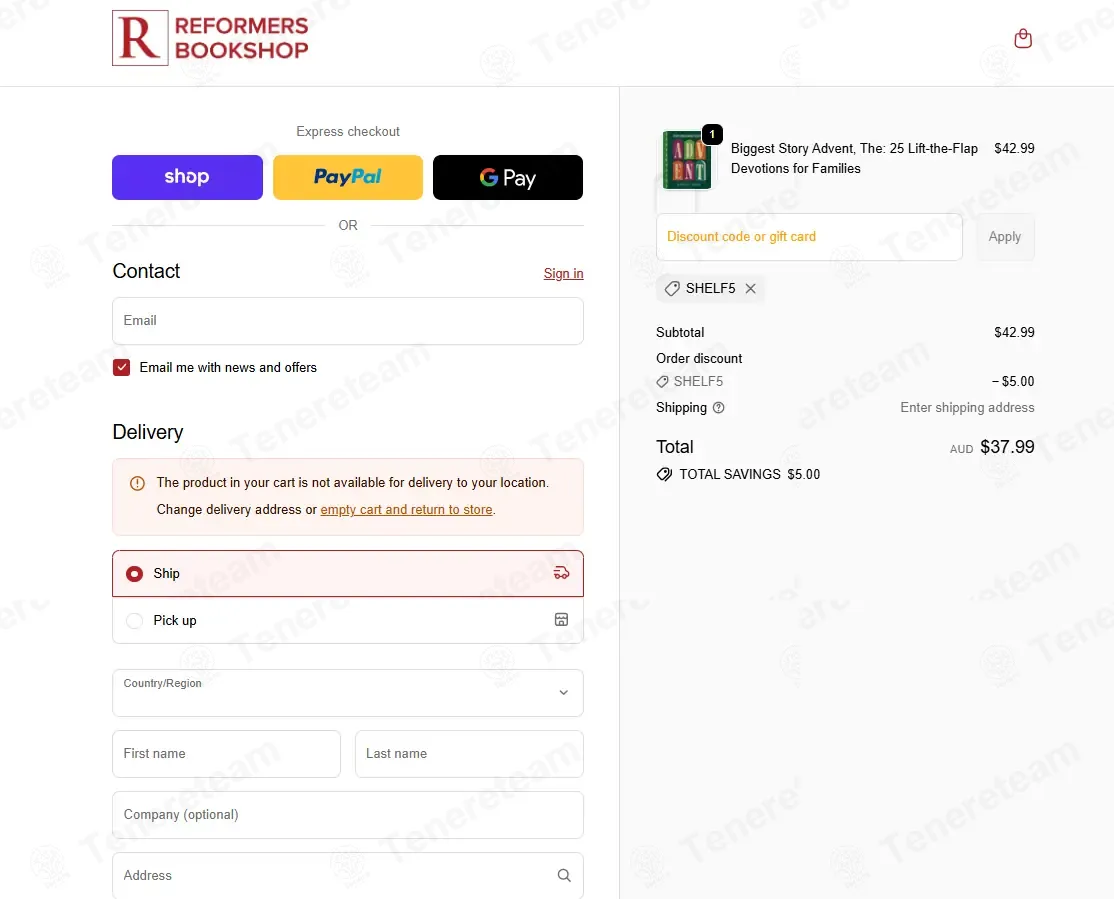Focus the Last name field

(469, 754)
